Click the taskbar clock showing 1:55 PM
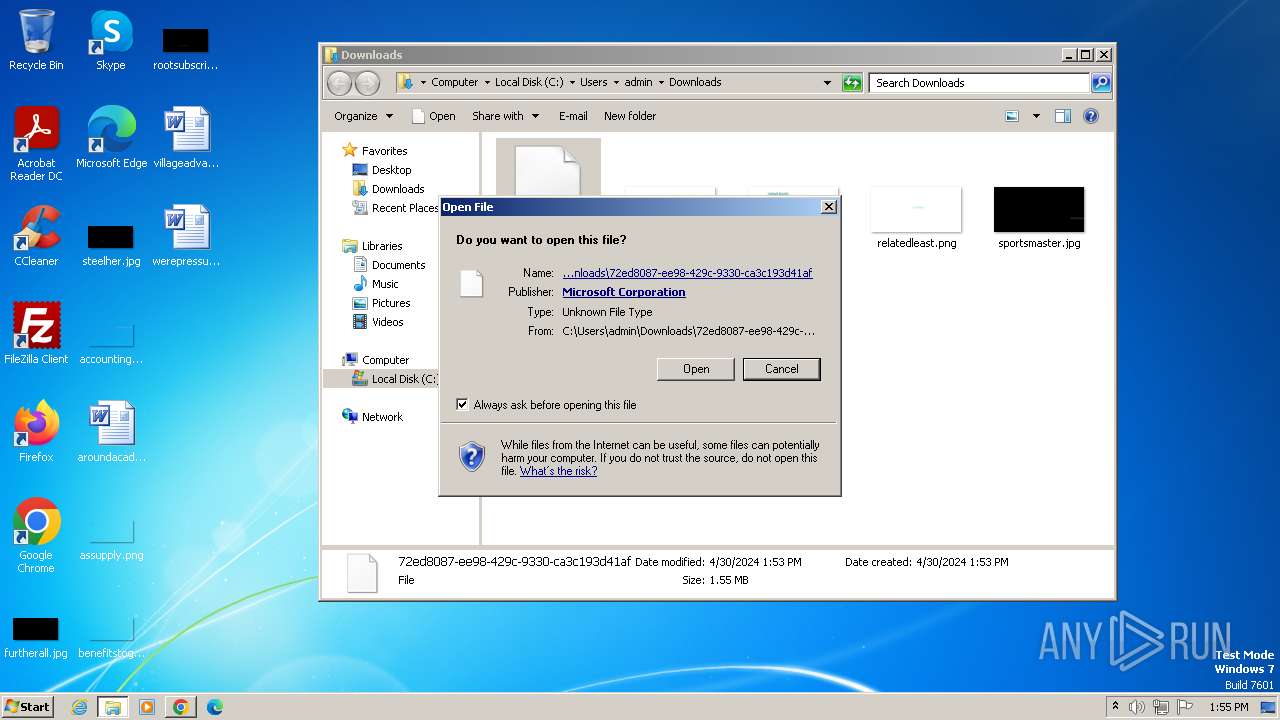This screenshot has width=1280, height=720. (1228, 707)
